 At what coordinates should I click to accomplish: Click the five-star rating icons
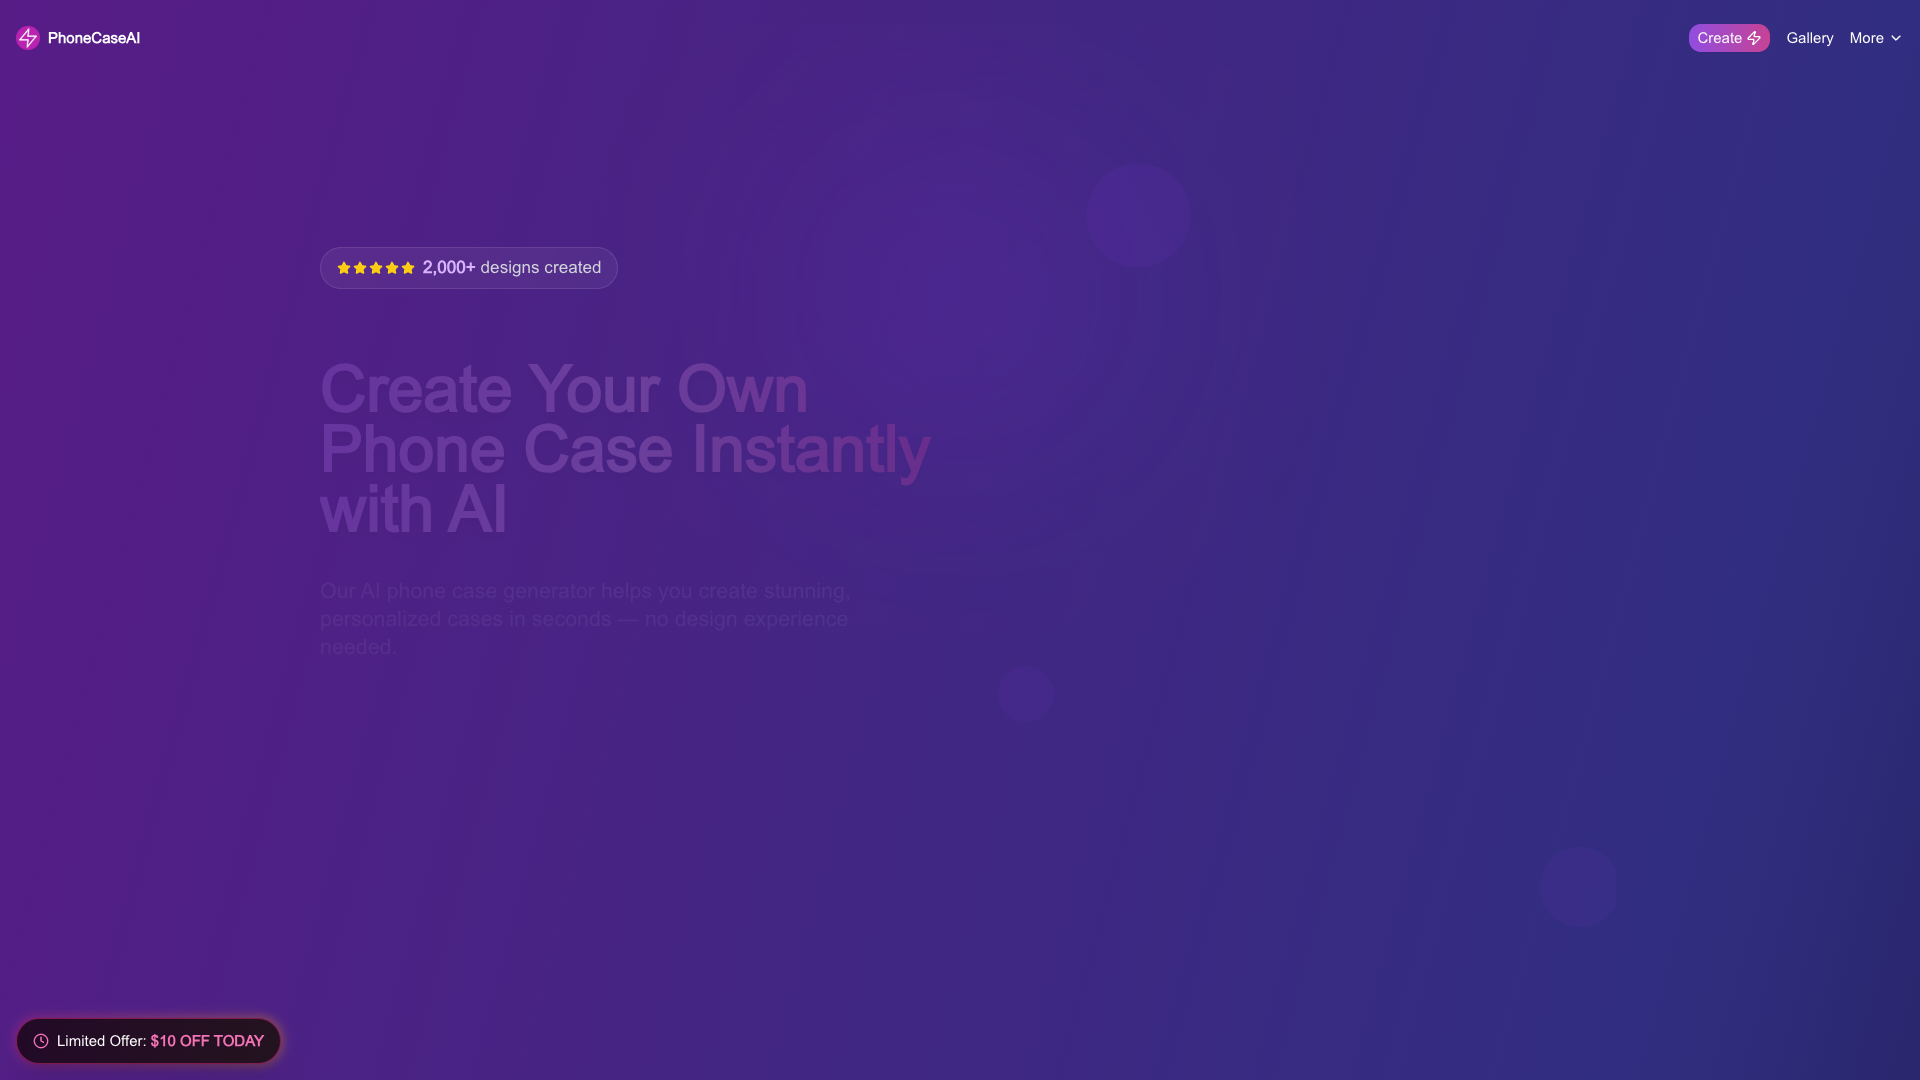pos(376,268)
